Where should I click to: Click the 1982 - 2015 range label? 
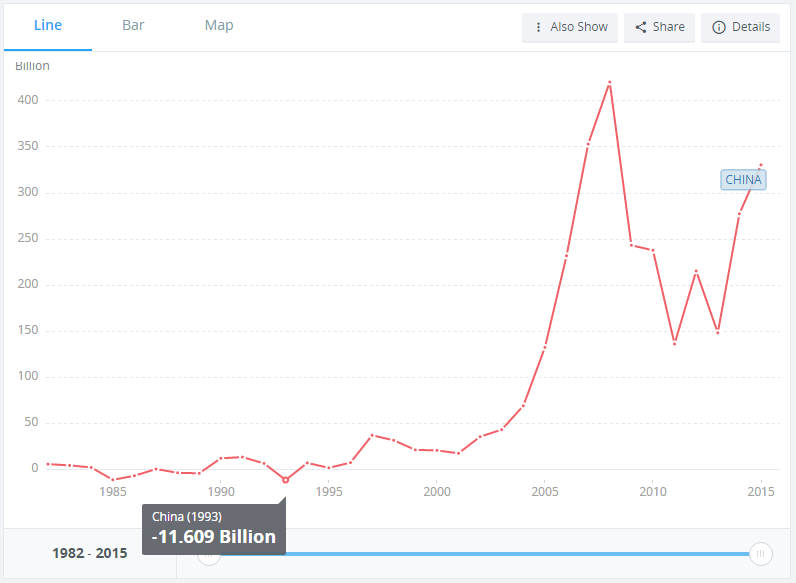(x=90, y=553)
